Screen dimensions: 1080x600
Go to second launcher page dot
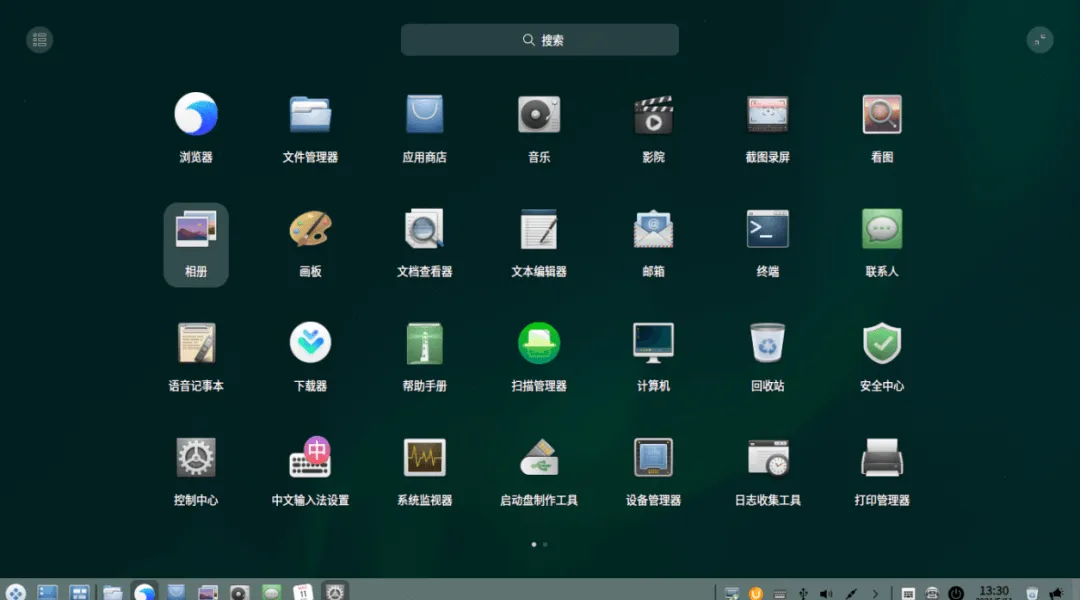[x=545, y=544]
